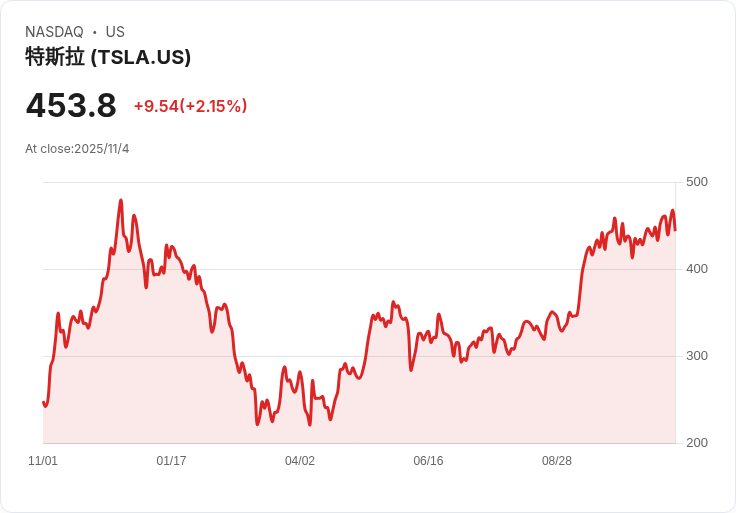Click the At close date text

(77, 149)
